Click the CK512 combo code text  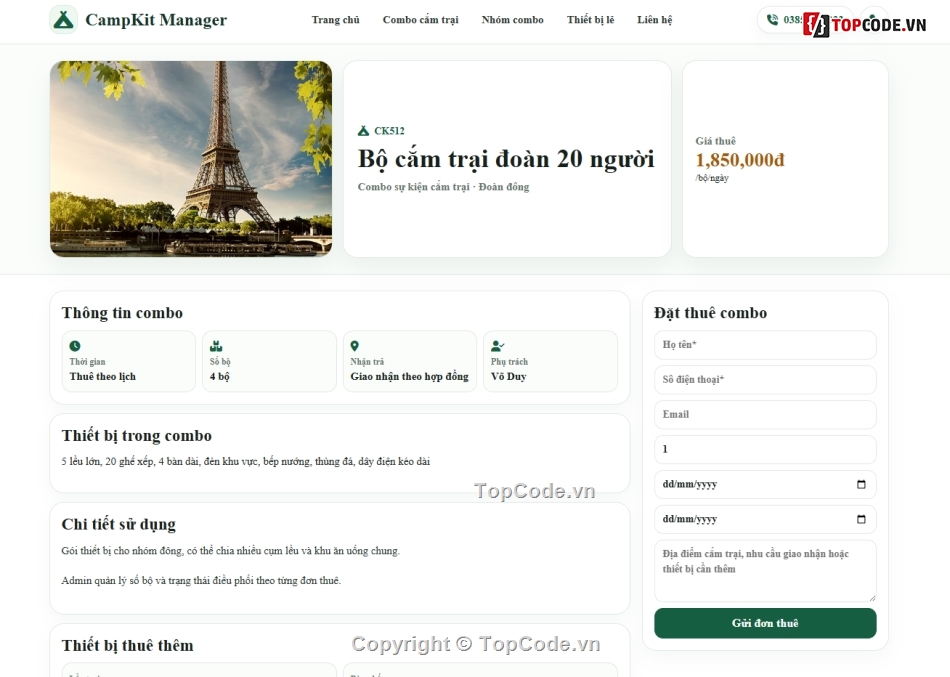pyautogui.click(x=389, y=130)
